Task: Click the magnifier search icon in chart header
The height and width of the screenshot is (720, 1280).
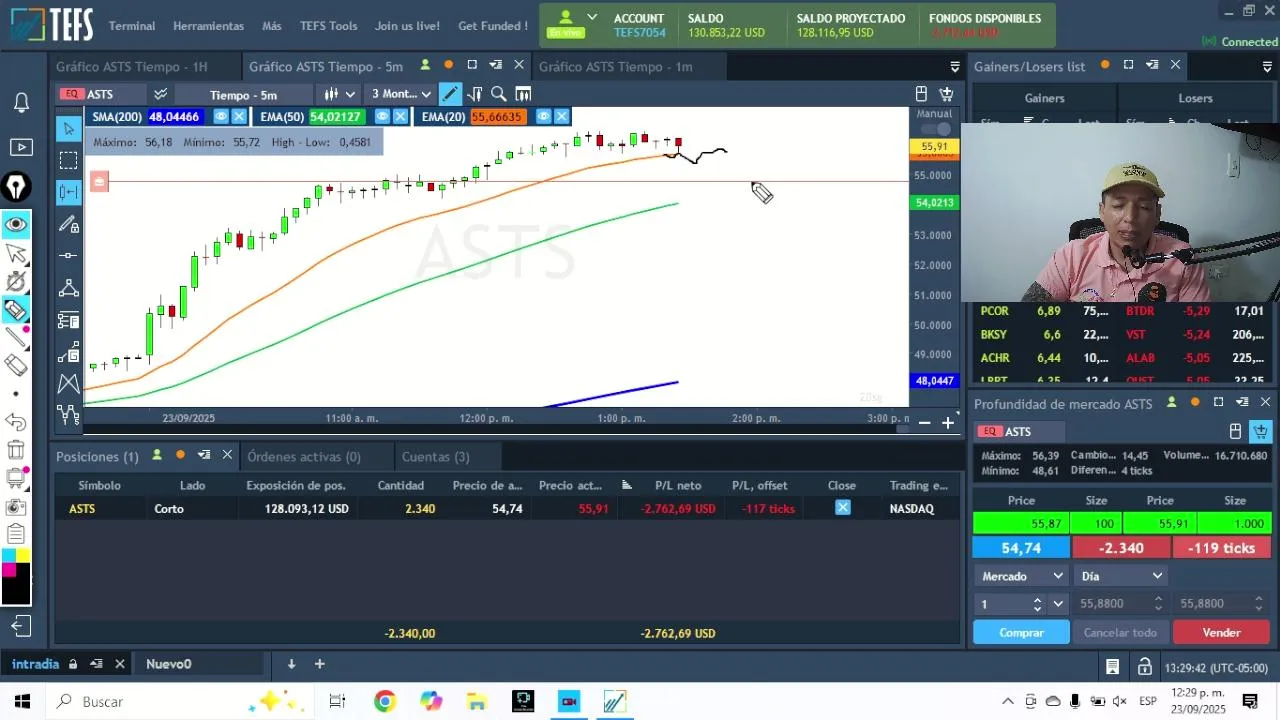Action: pos(498,94)
